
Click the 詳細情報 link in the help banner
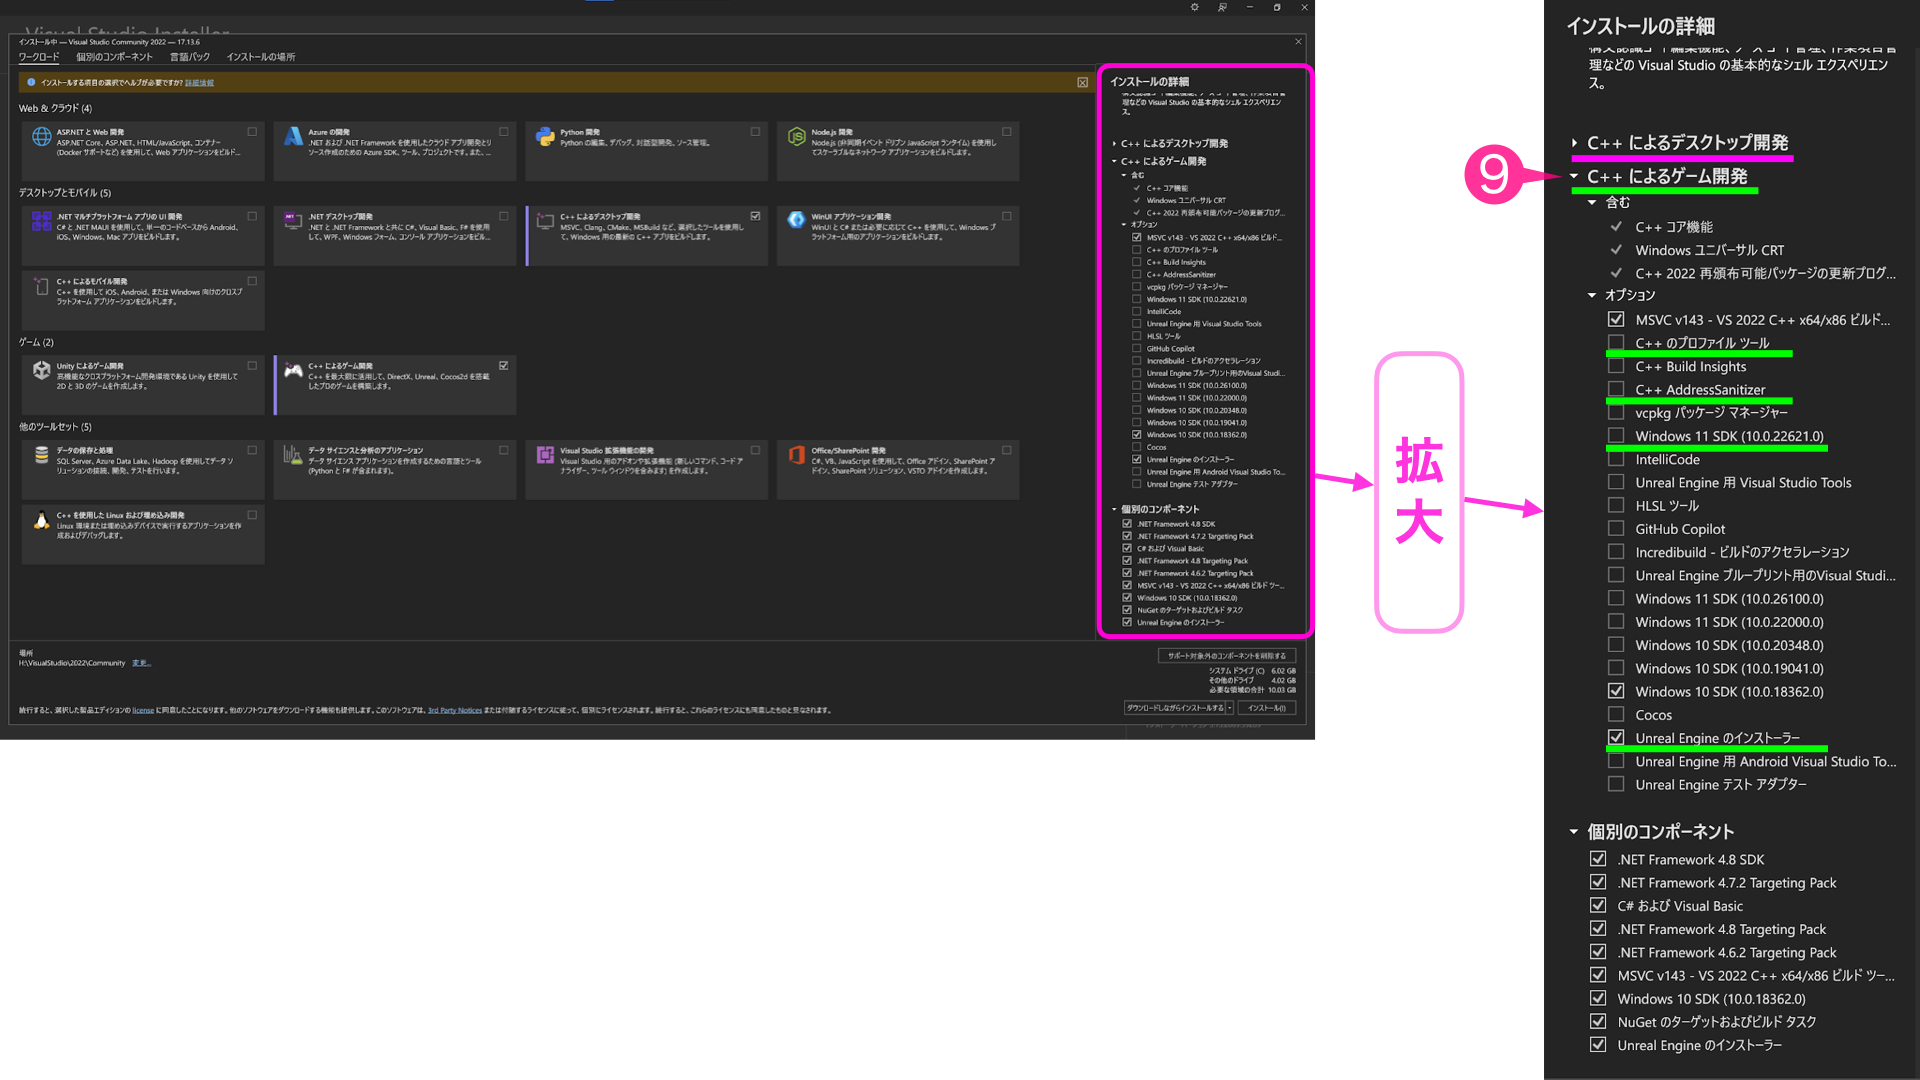[x=199, y=83]
